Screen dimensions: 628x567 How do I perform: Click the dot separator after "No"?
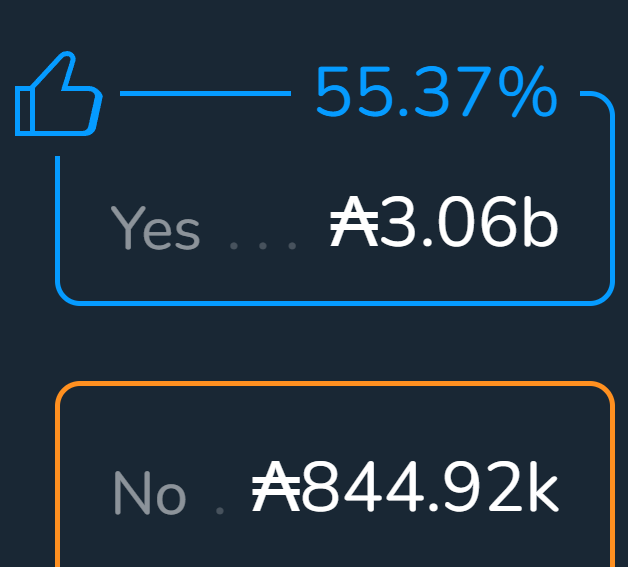coord(220,509)
